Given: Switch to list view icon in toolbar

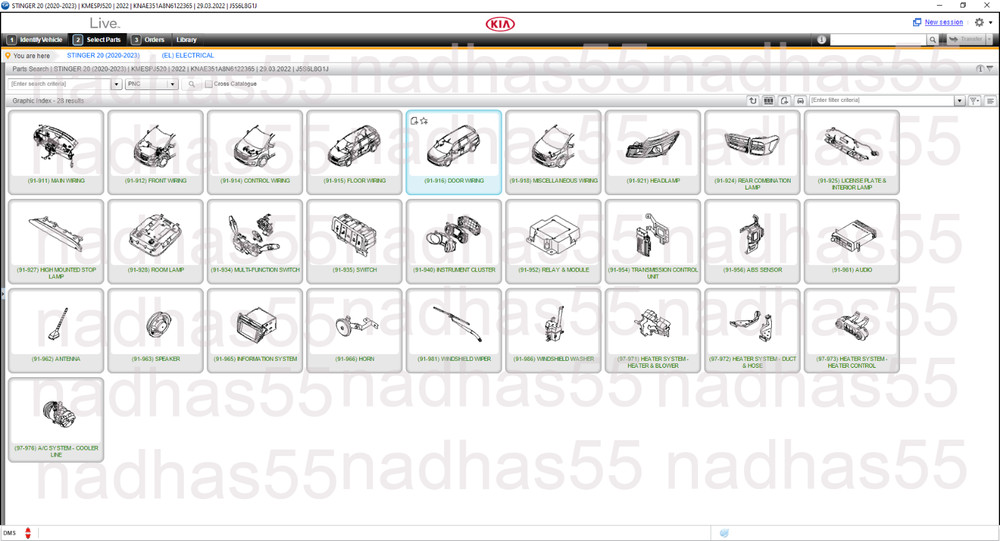Looking at the screenshot, I should 768,101.
